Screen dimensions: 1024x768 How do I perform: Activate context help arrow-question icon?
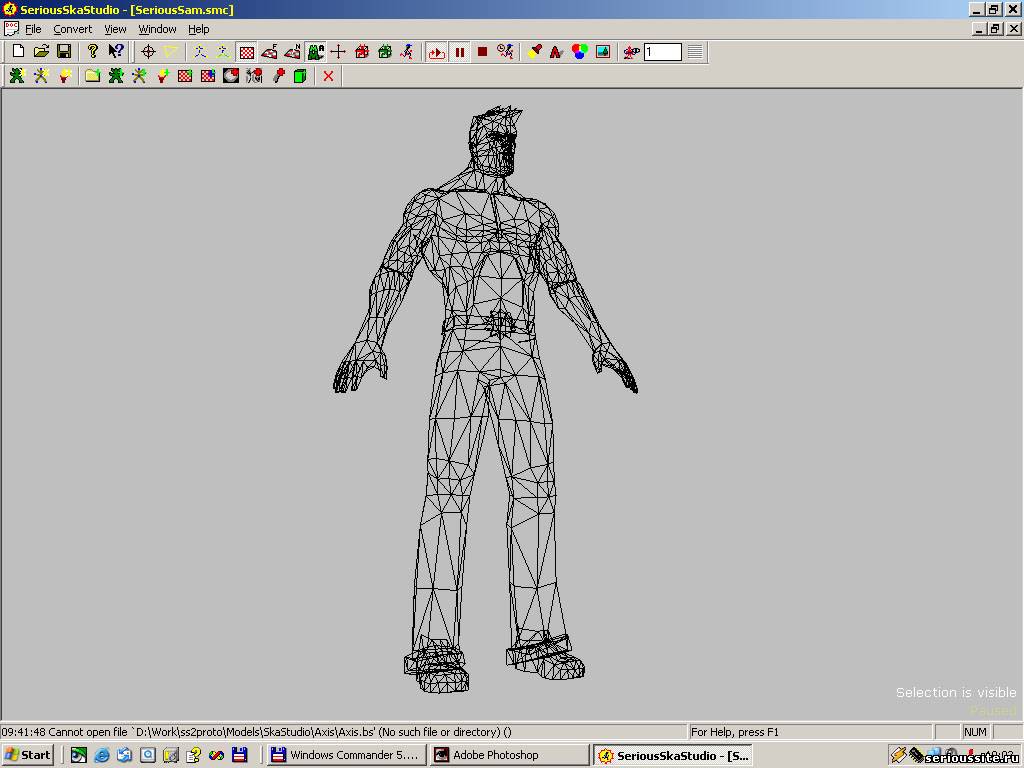tap(116, 52)
